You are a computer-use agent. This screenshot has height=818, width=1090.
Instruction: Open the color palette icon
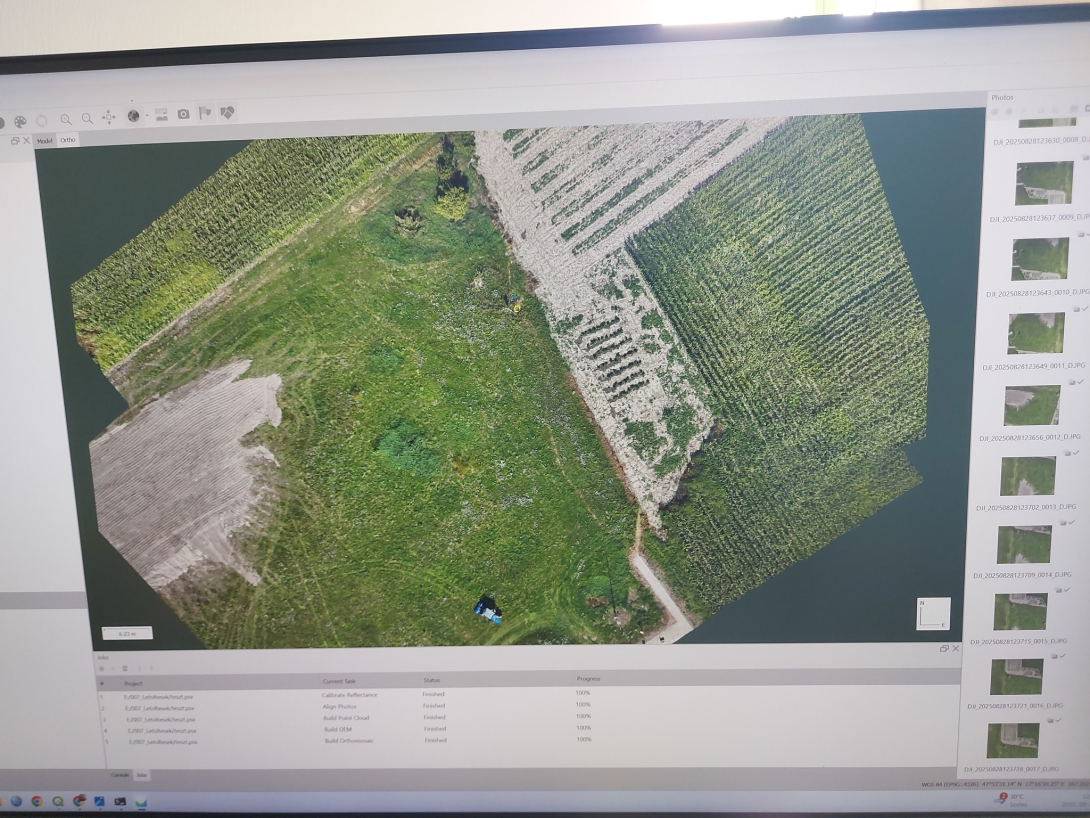click(20, 121)
